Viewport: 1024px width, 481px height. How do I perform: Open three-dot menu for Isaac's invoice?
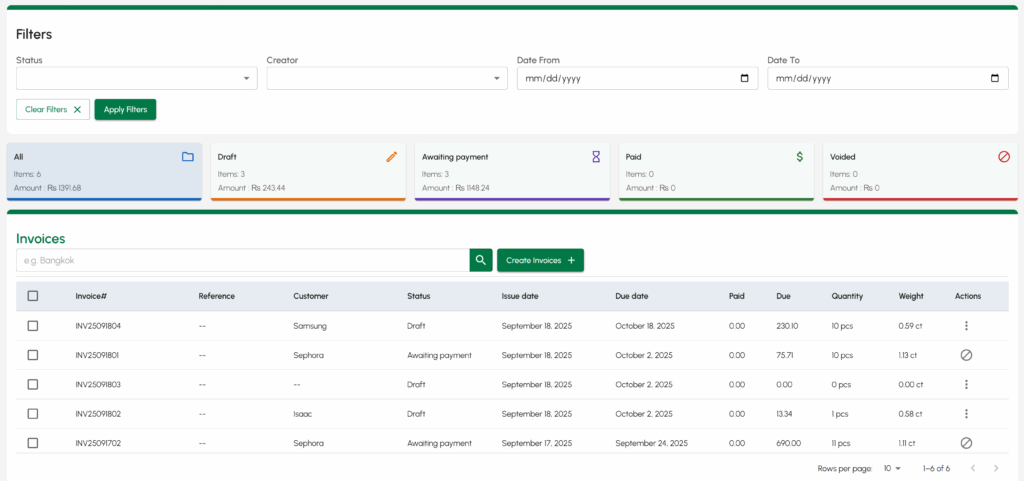point(966,414)
